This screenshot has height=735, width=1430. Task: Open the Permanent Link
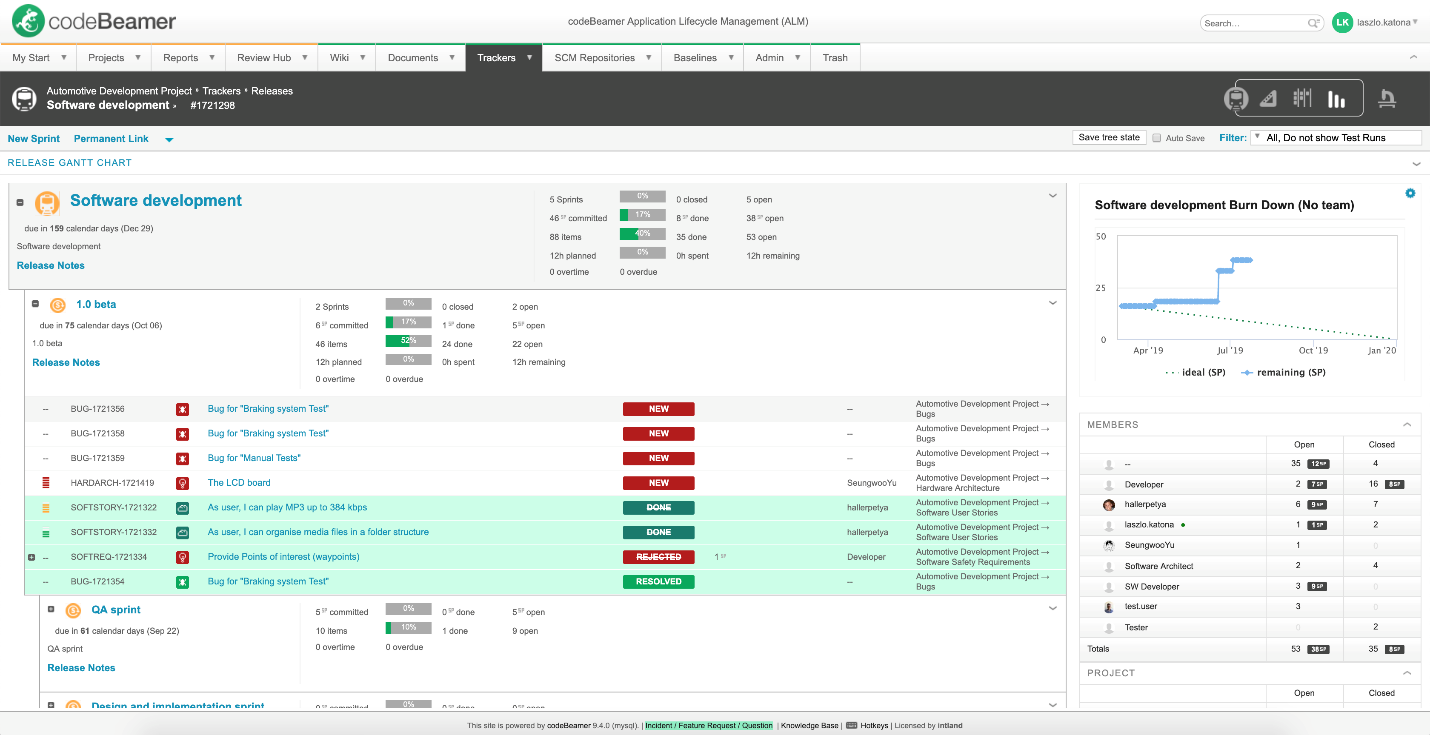click(111, 139)
